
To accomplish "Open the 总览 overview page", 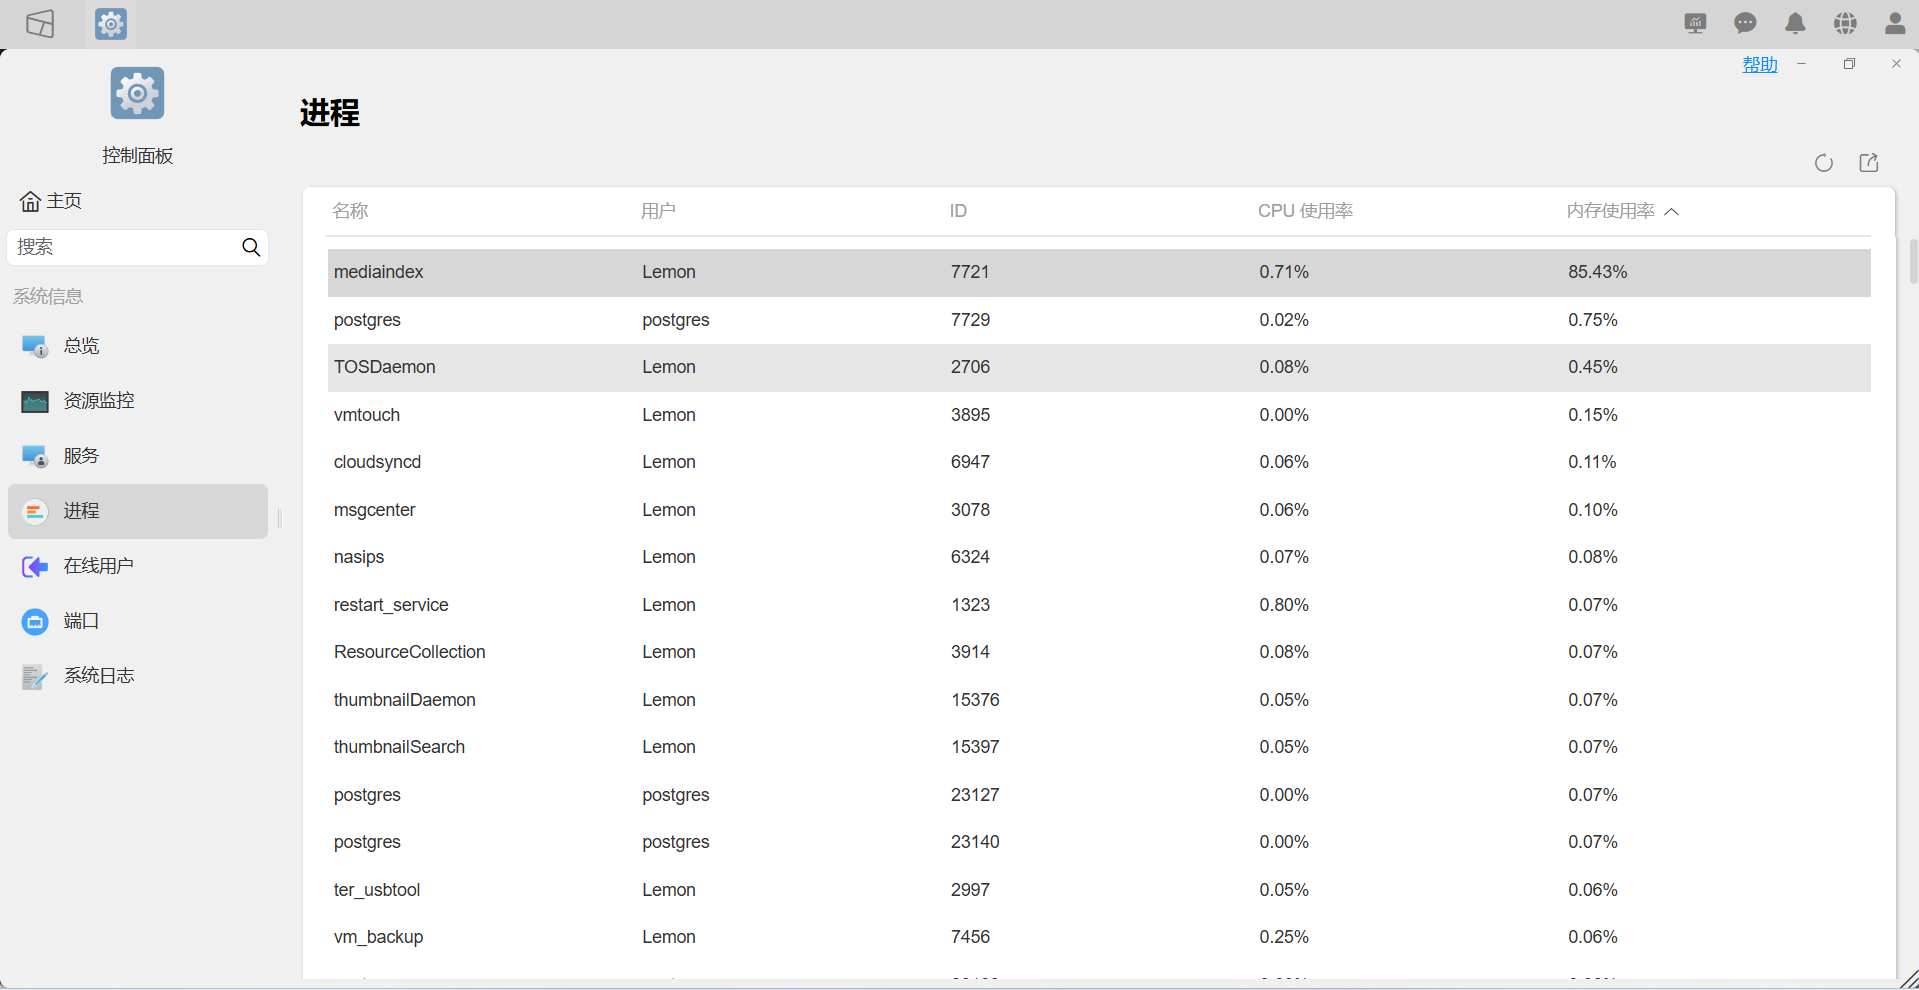I will pyautogui.click(x=138, y=346).
